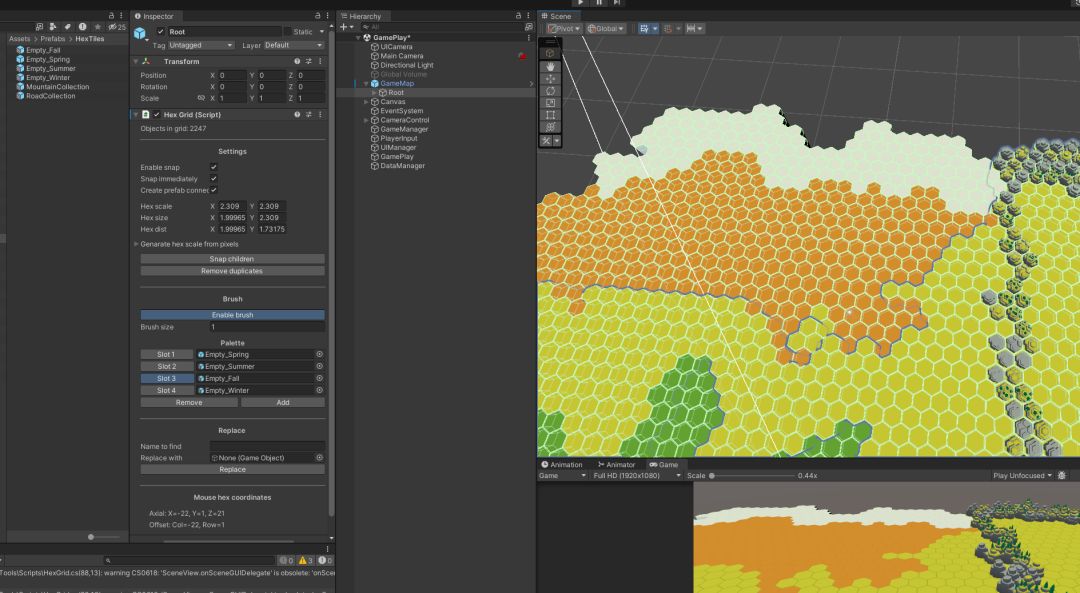The height and width of the screenshot is (593, 1080).
Task: Toggle the Enable snap checkbox
Action: coord(214,167)
